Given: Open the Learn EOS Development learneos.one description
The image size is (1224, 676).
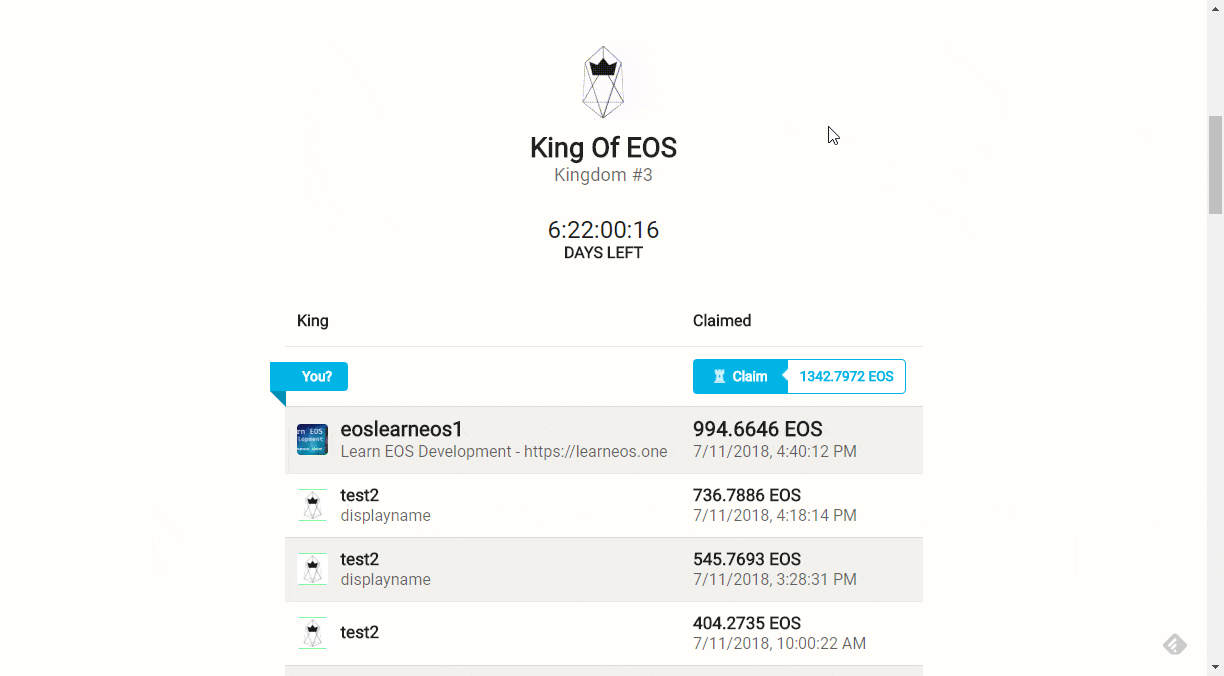Looking at the screenshot, I should pyautogui.click(x=503, y=452).
